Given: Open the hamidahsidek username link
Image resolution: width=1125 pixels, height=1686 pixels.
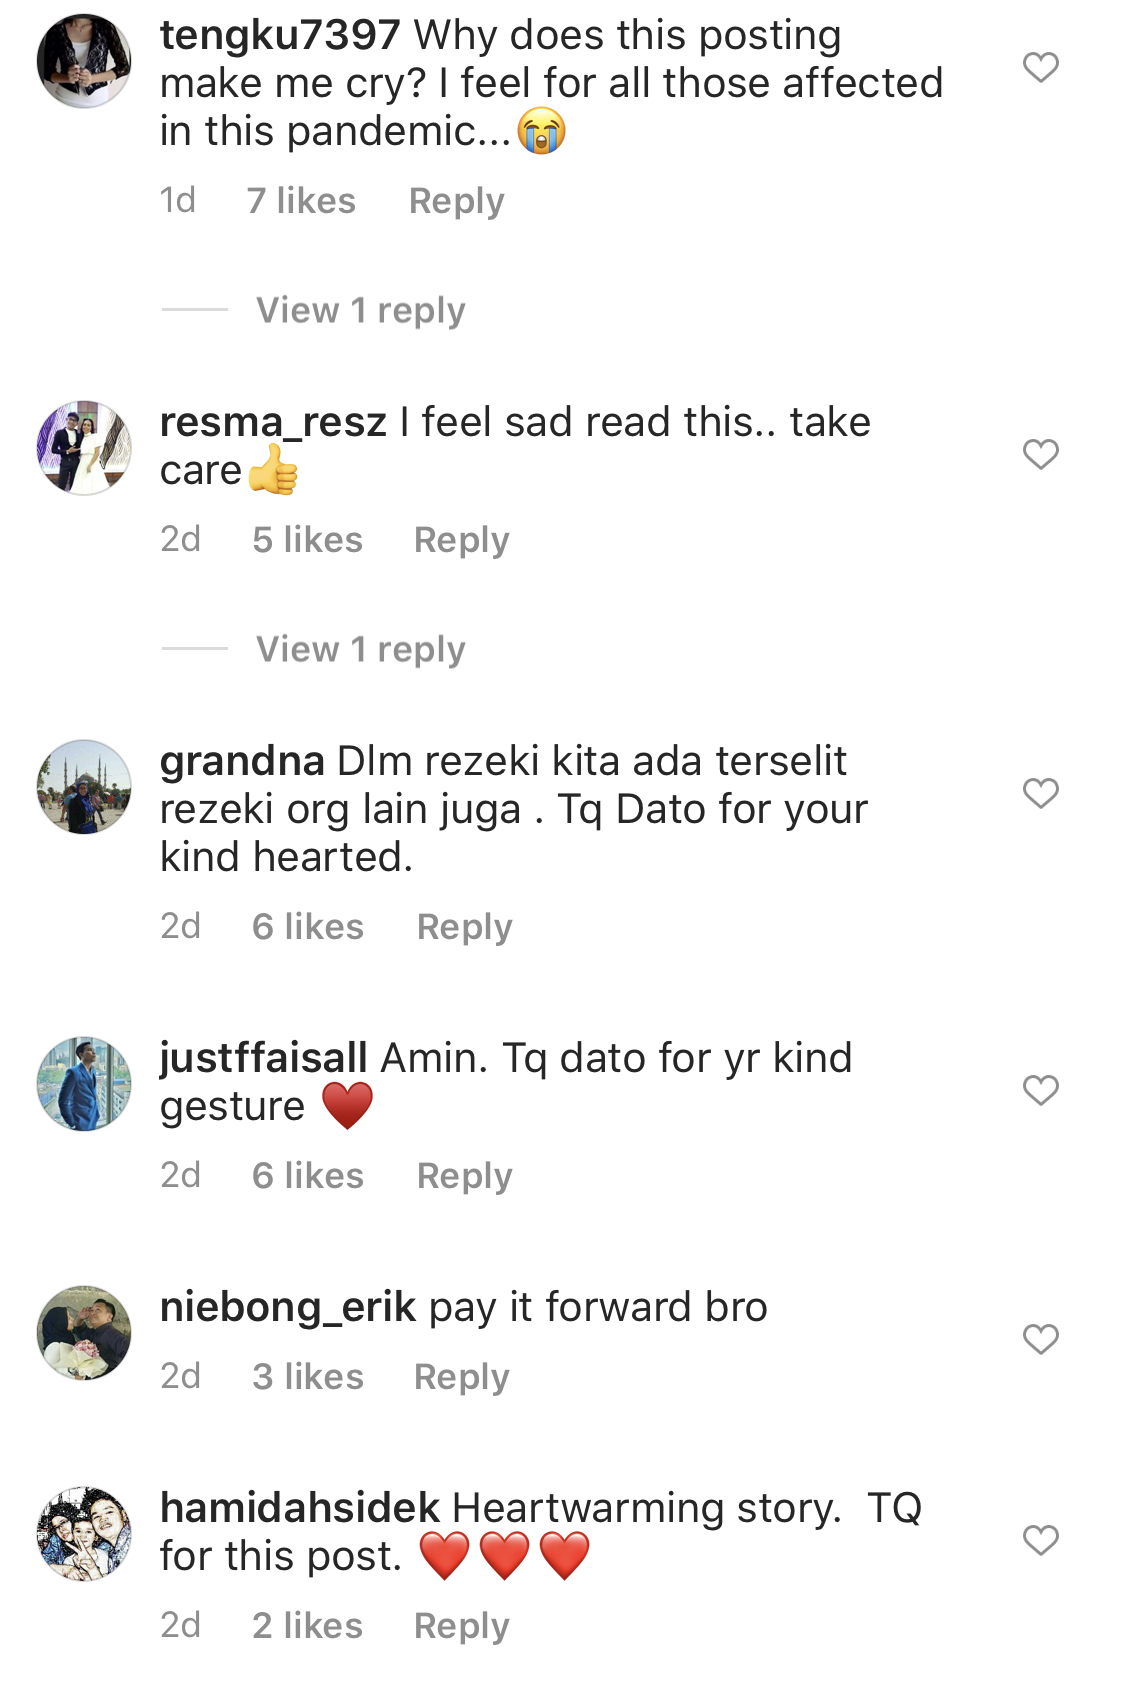Looking at the screenshot, I should click(x=300, y=1508).
